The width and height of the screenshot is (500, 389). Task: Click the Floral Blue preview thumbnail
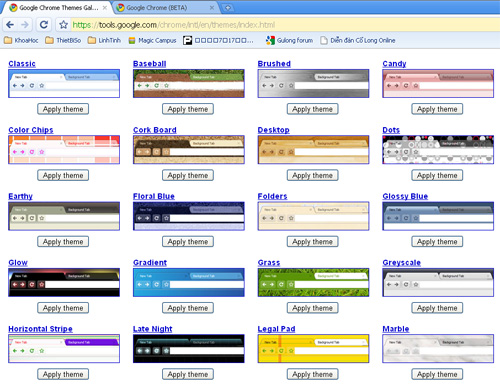click(189, 216)
